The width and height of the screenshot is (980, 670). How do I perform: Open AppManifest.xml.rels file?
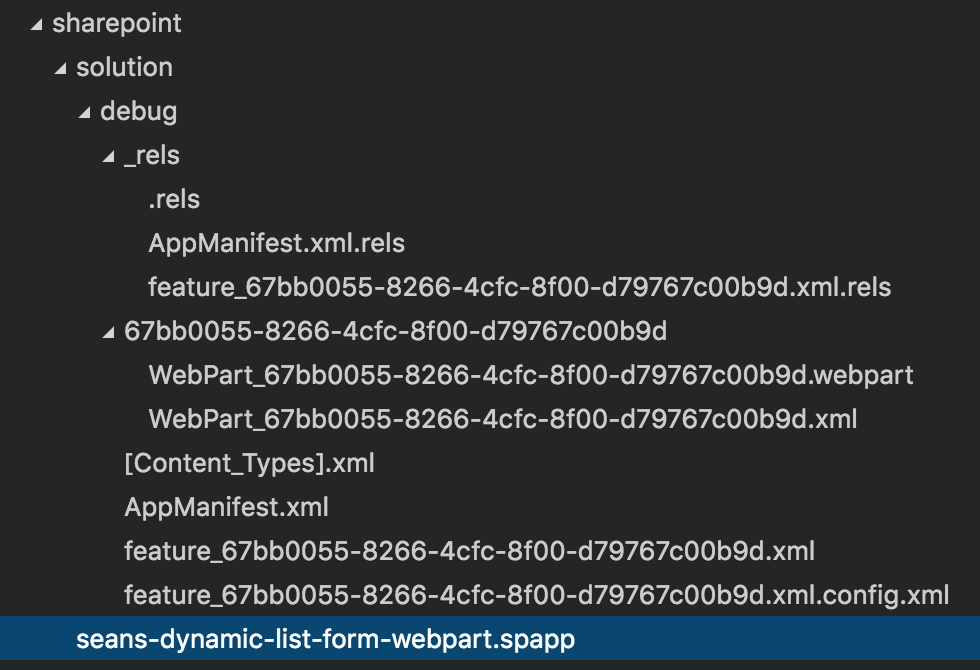click(277, 243)
